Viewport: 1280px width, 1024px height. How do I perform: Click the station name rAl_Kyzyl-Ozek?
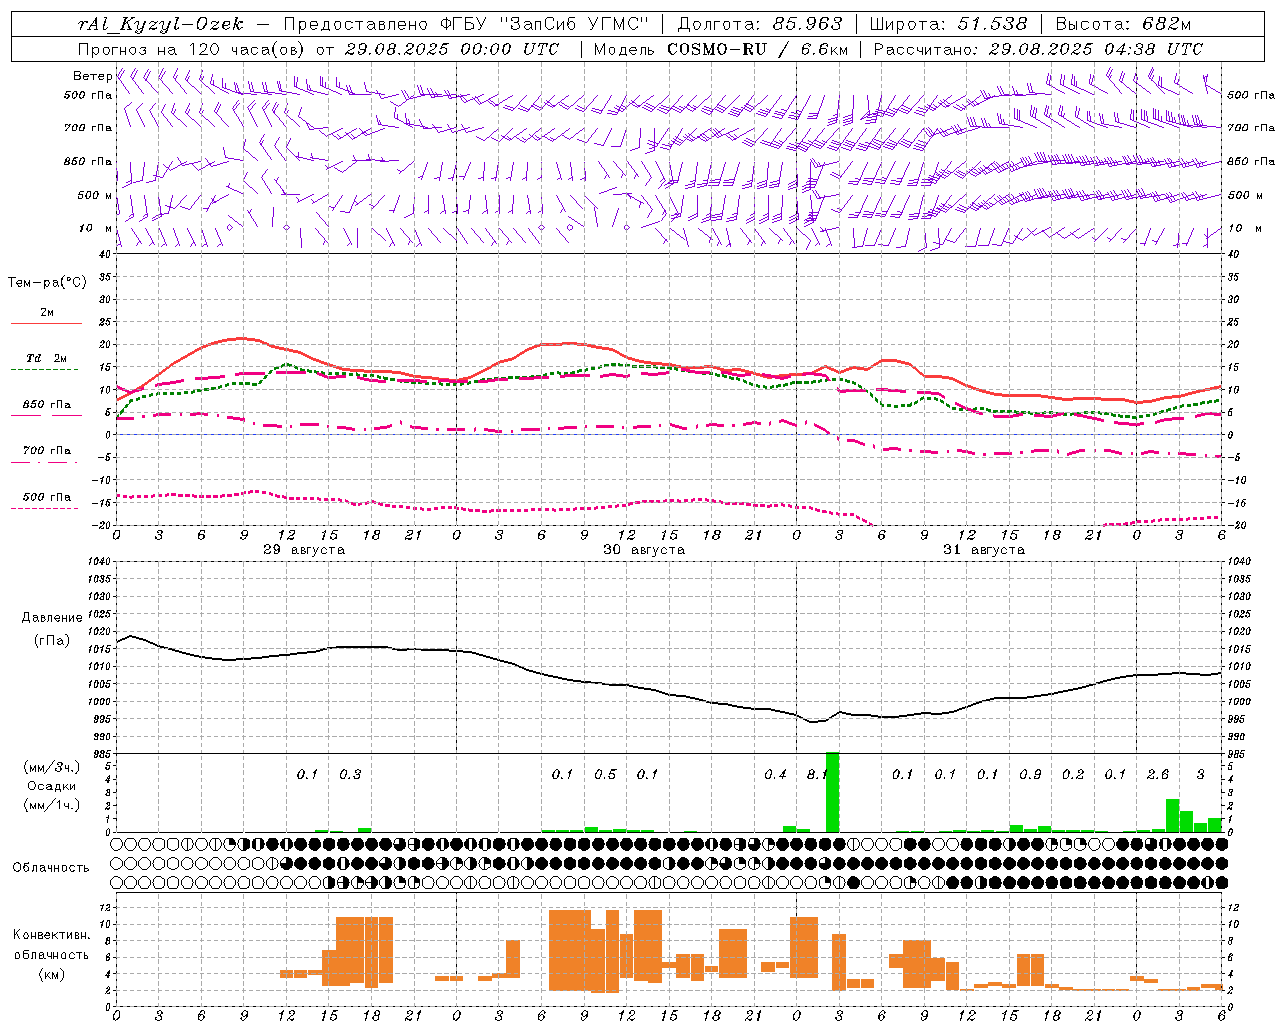(160, 24)
